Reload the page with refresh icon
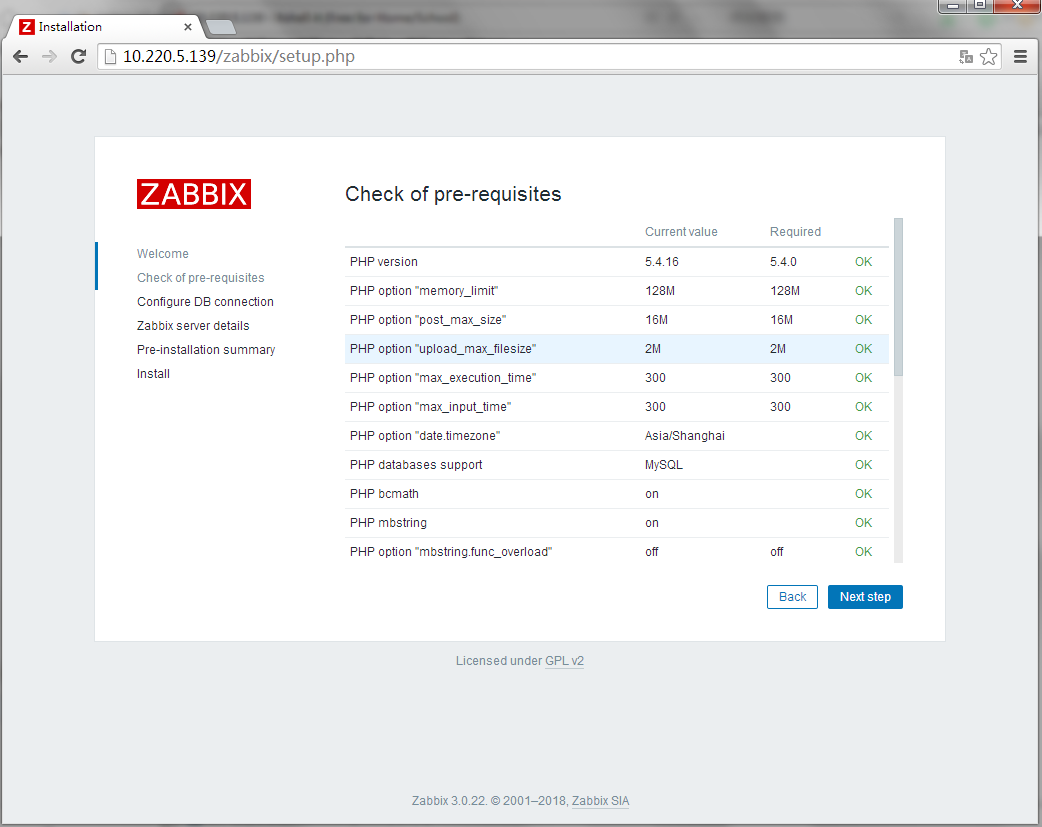The width and height of the screenshot is (1042, 827). point(78,57)
